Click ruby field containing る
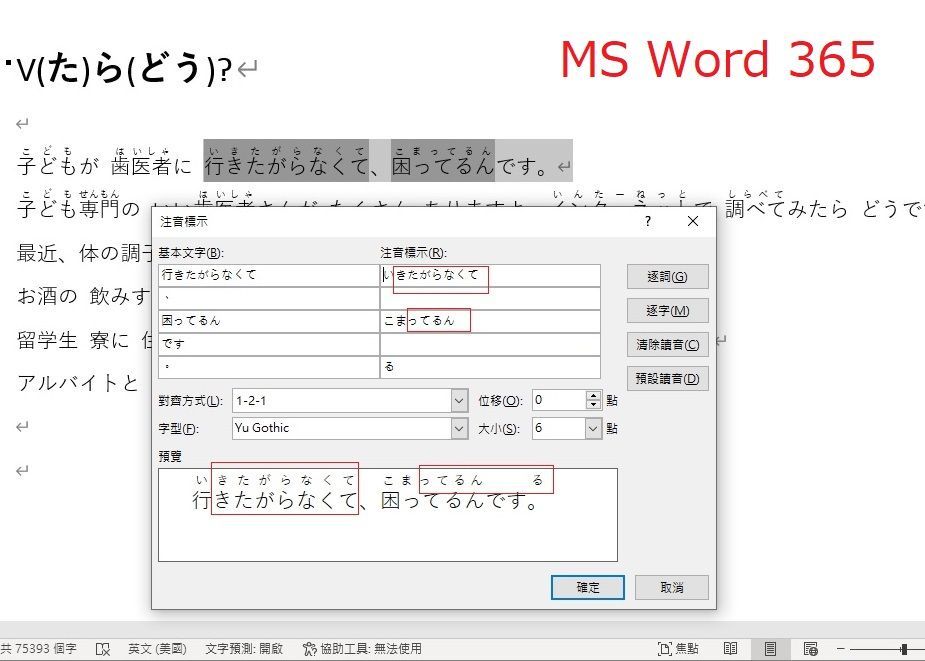The width and height of the screenshot is (925, 661). pyautogui.click(x=490, y=367)
